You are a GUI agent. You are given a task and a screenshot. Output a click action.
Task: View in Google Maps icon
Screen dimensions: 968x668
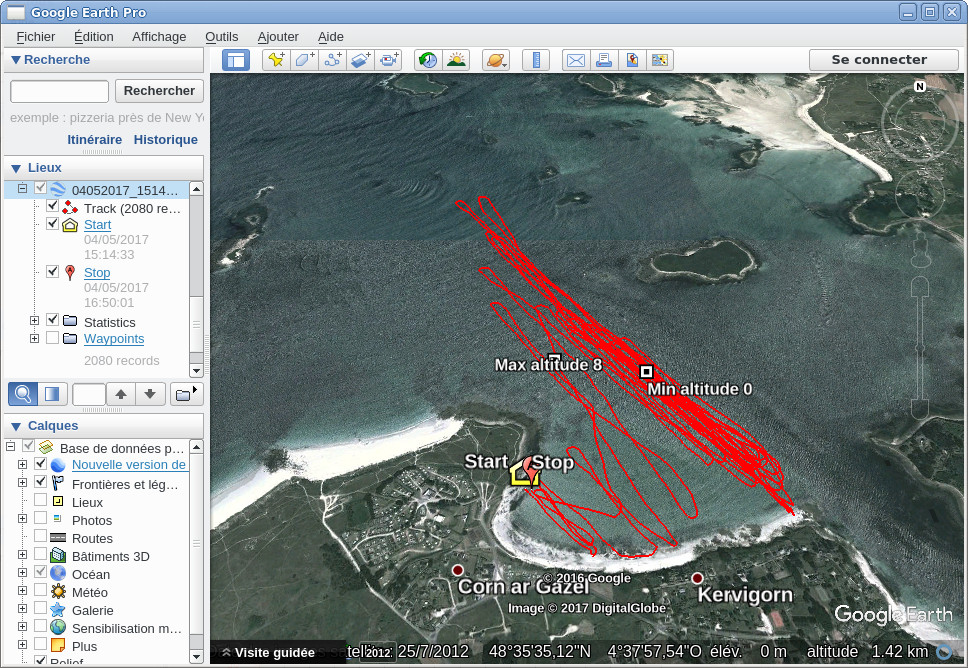660,60
